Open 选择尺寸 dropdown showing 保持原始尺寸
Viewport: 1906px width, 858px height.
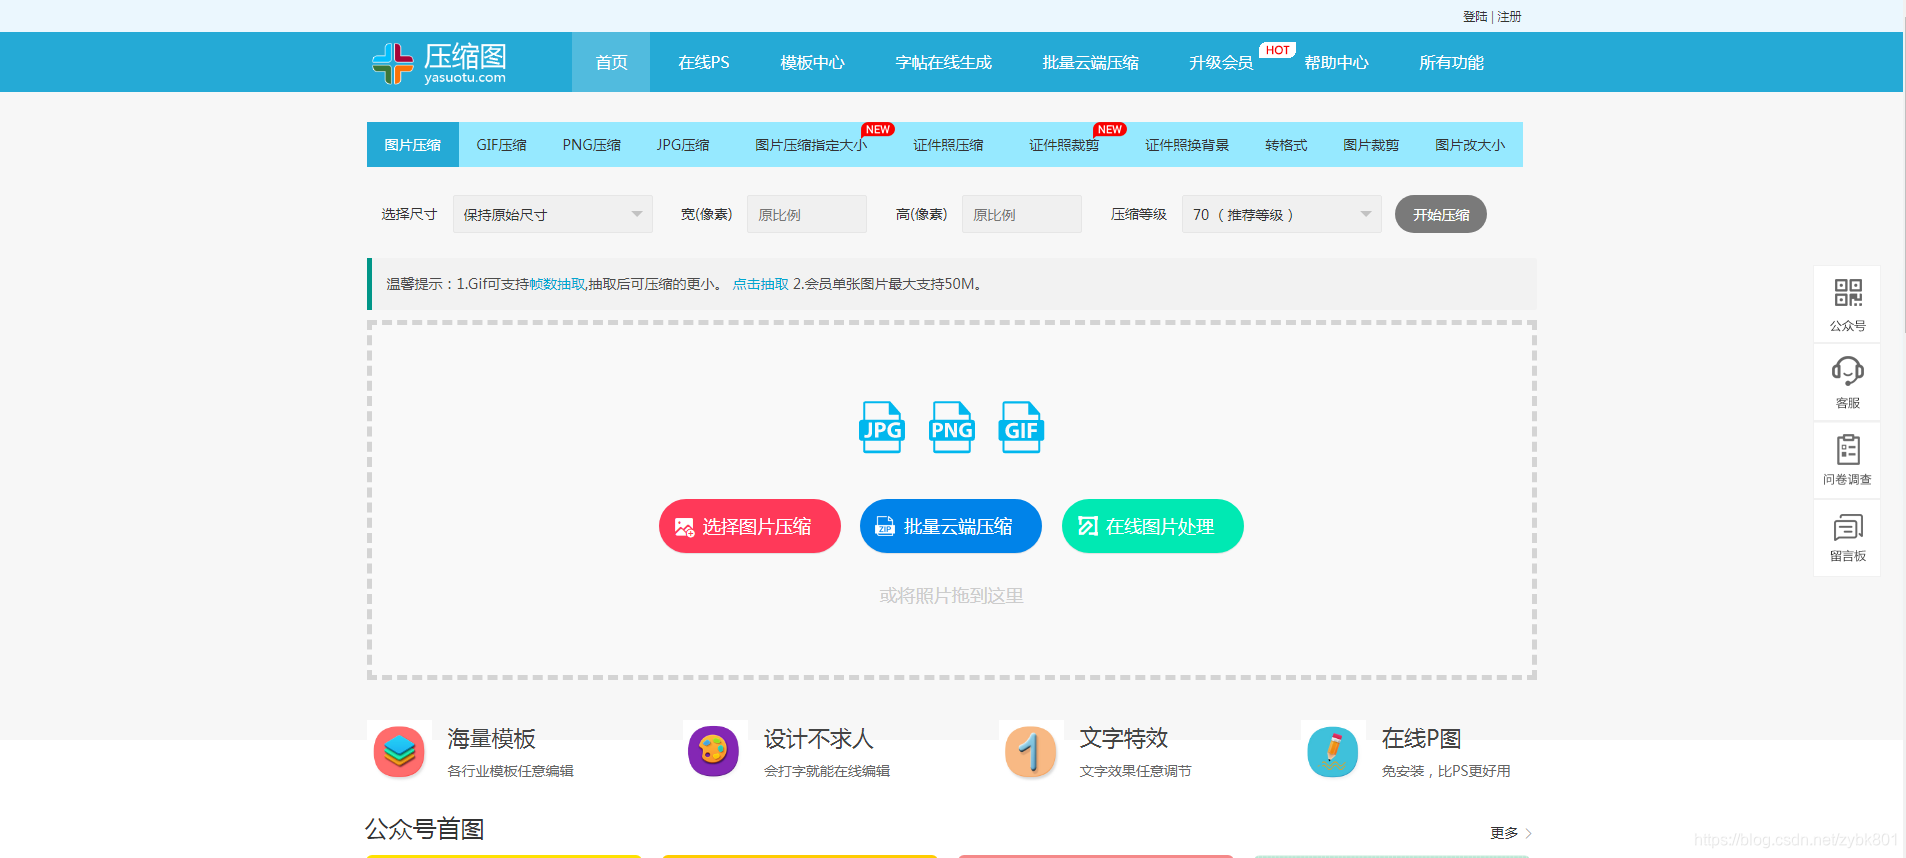(553, 214)
